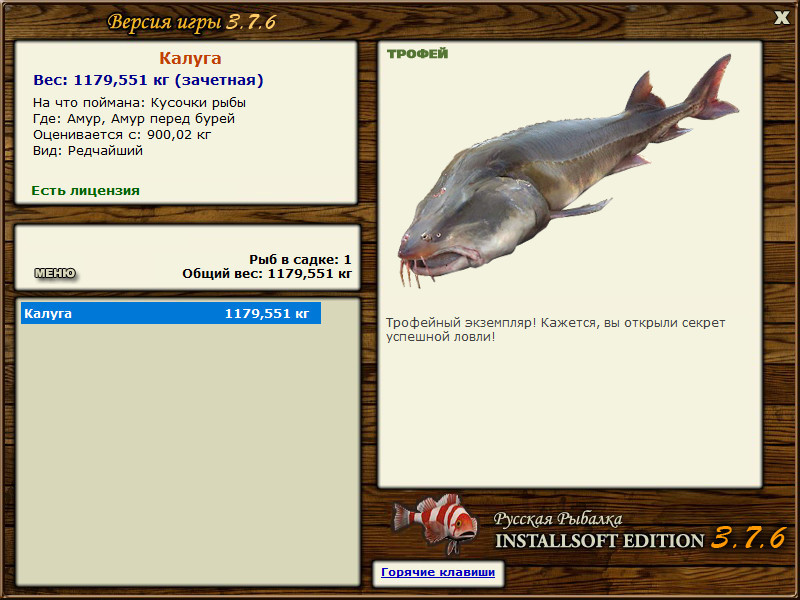Click the Kaluga sturgeon trophy picture

click(x=567, y=172)
